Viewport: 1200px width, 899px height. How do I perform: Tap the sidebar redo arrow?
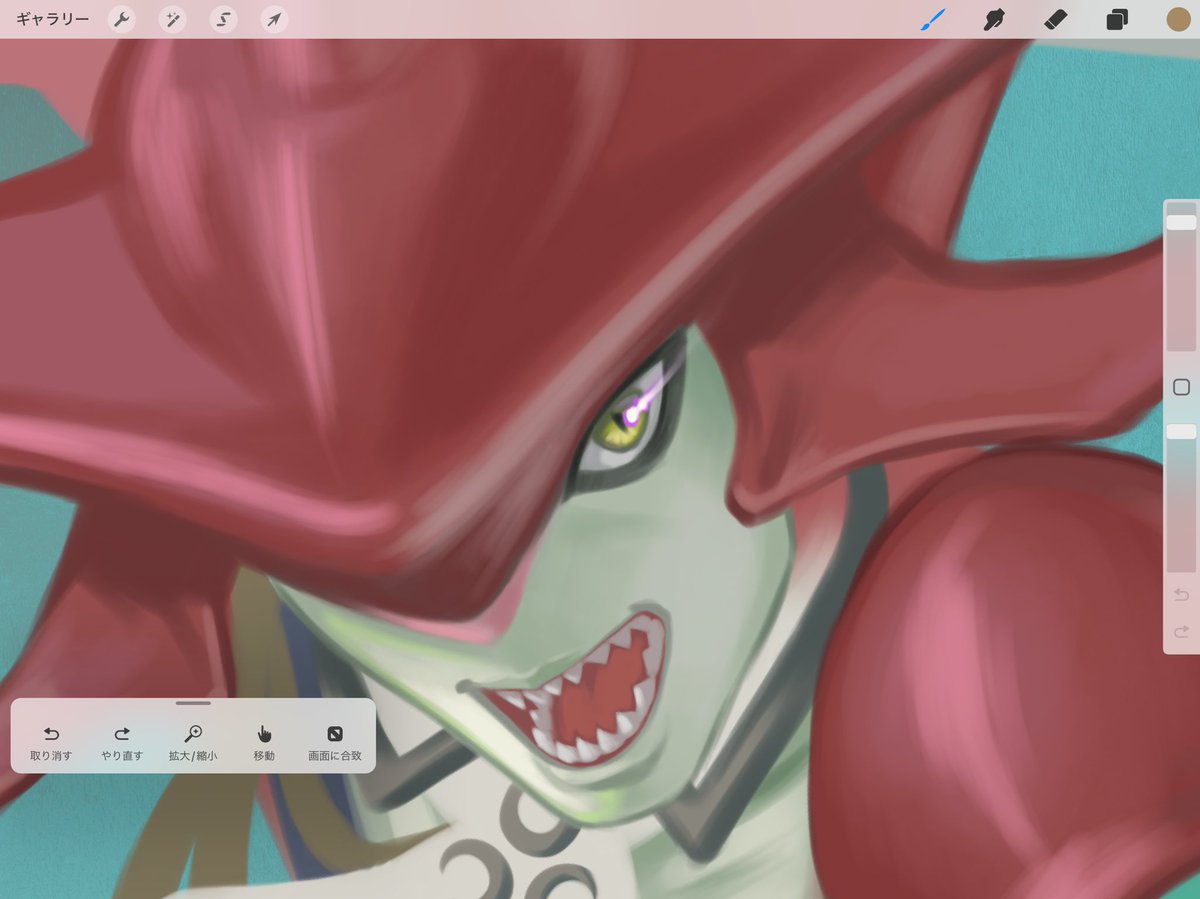[1181, 631]
